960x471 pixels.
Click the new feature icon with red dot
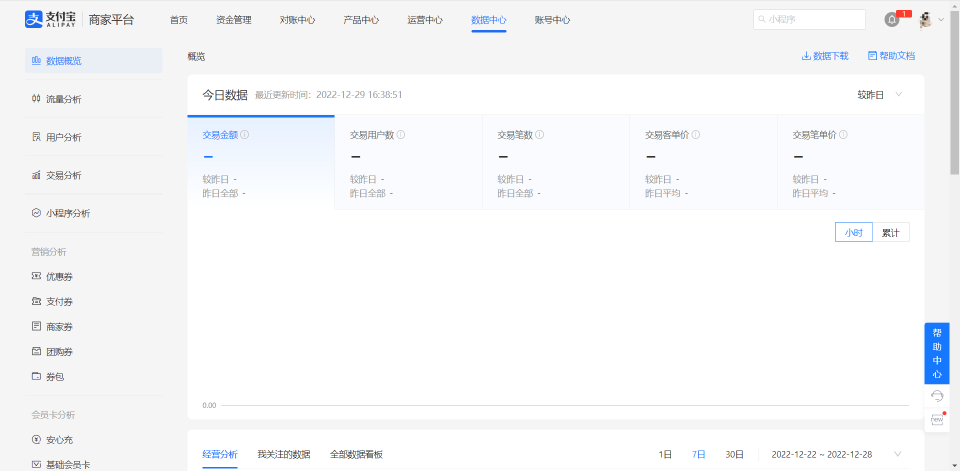(x=937, y=420)
